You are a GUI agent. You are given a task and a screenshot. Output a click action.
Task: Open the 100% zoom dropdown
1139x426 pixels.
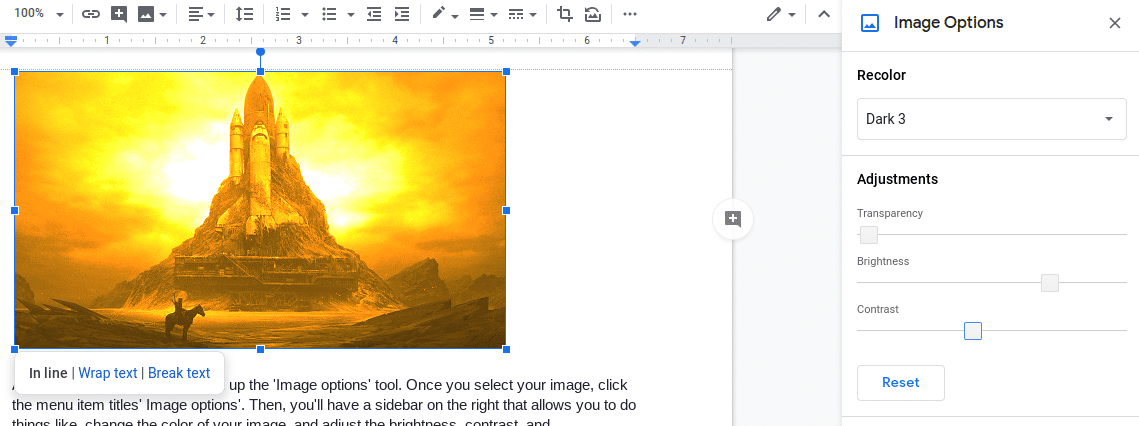[39, 14]
